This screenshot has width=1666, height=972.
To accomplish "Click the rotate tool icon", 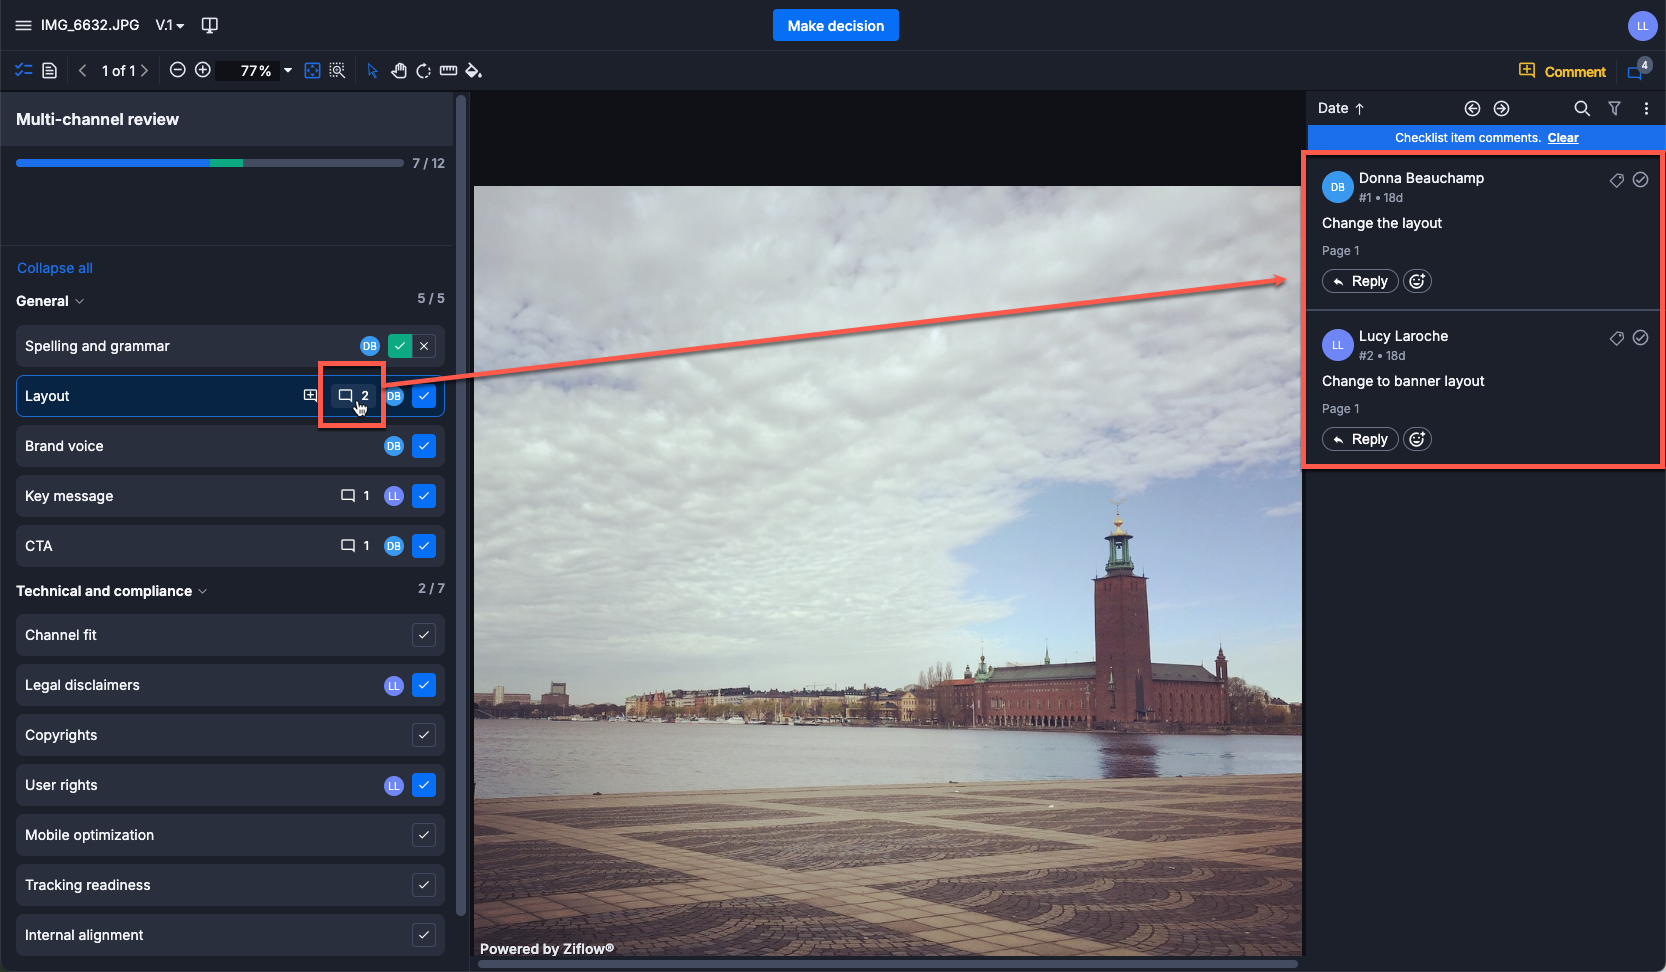I will 424,70.
